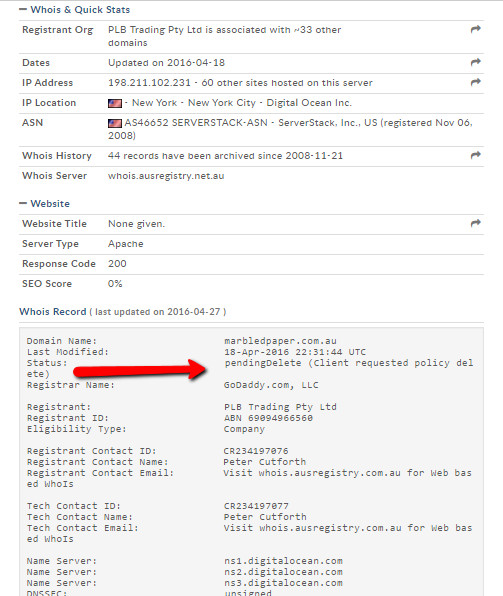Click 44 records archived history text
The width and height of the screenshot is (503, 596).
(225, 156)
